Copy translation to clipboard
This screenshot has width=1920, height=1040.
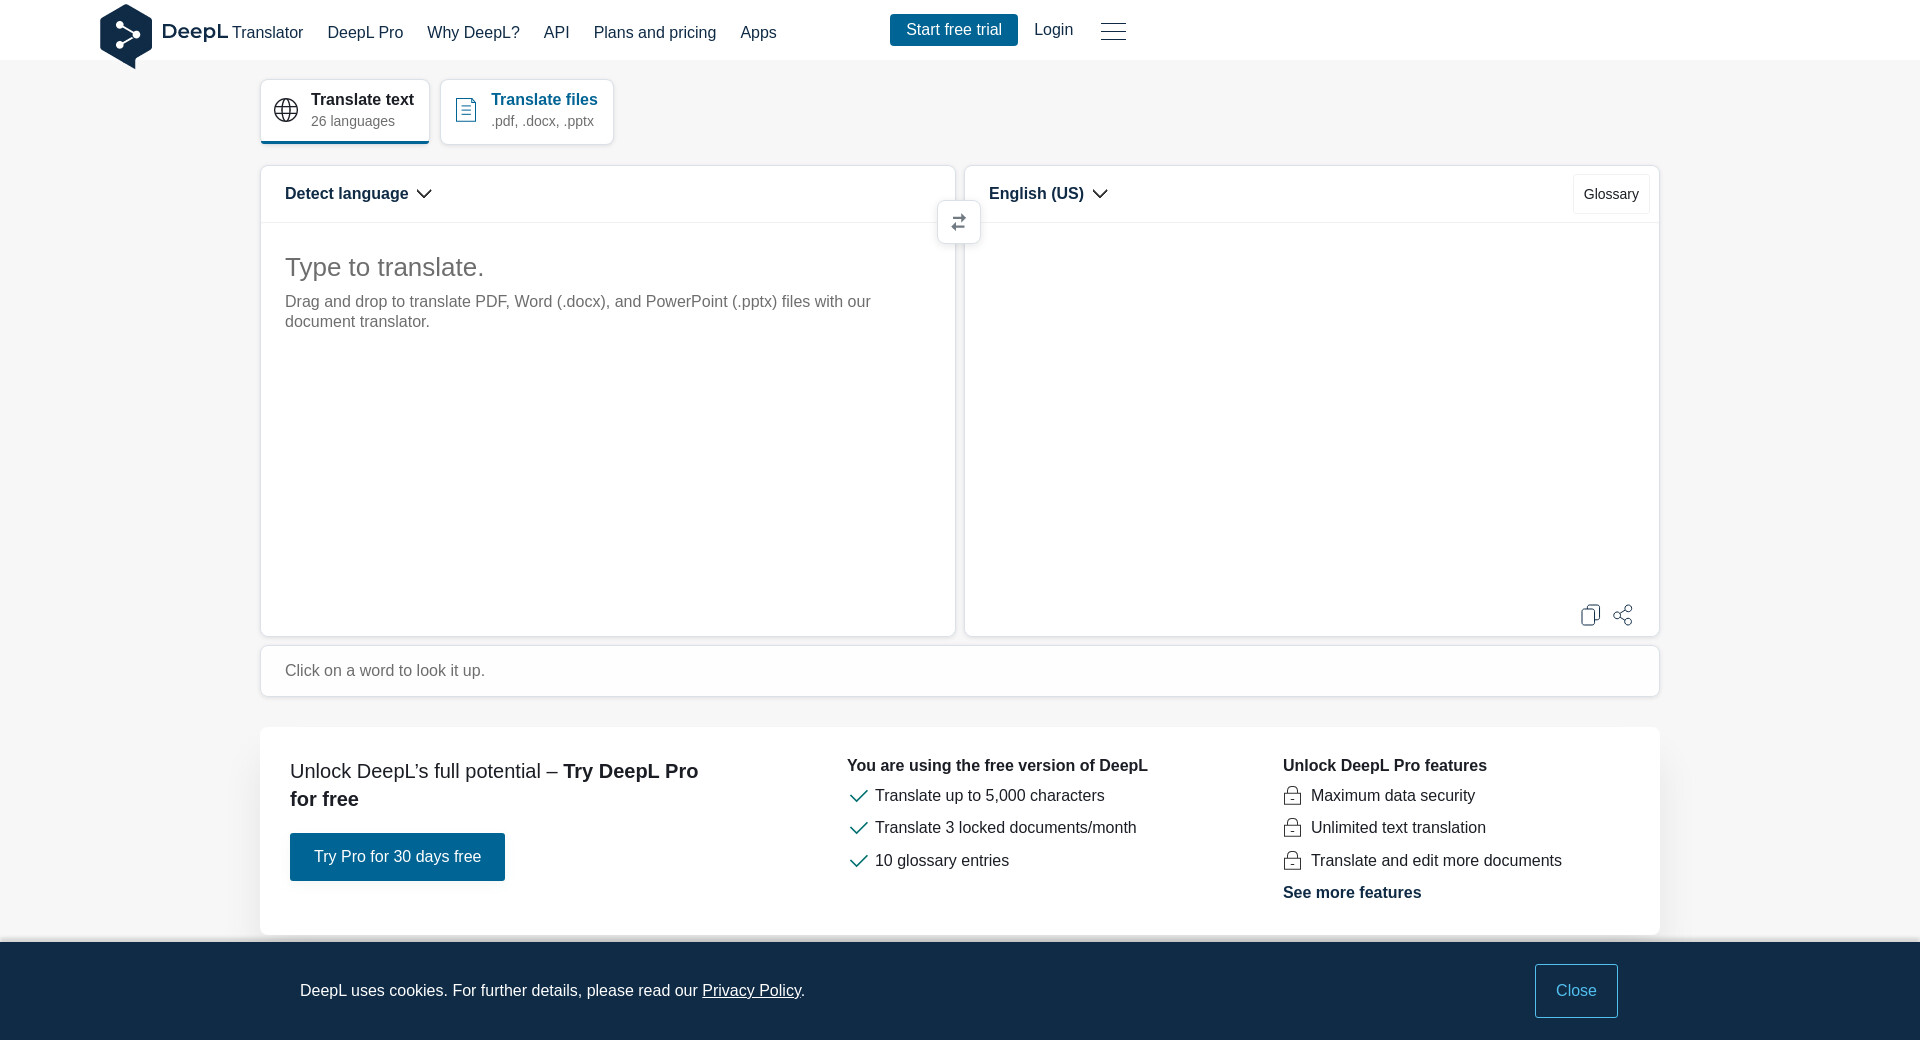tap(1590, 615)
